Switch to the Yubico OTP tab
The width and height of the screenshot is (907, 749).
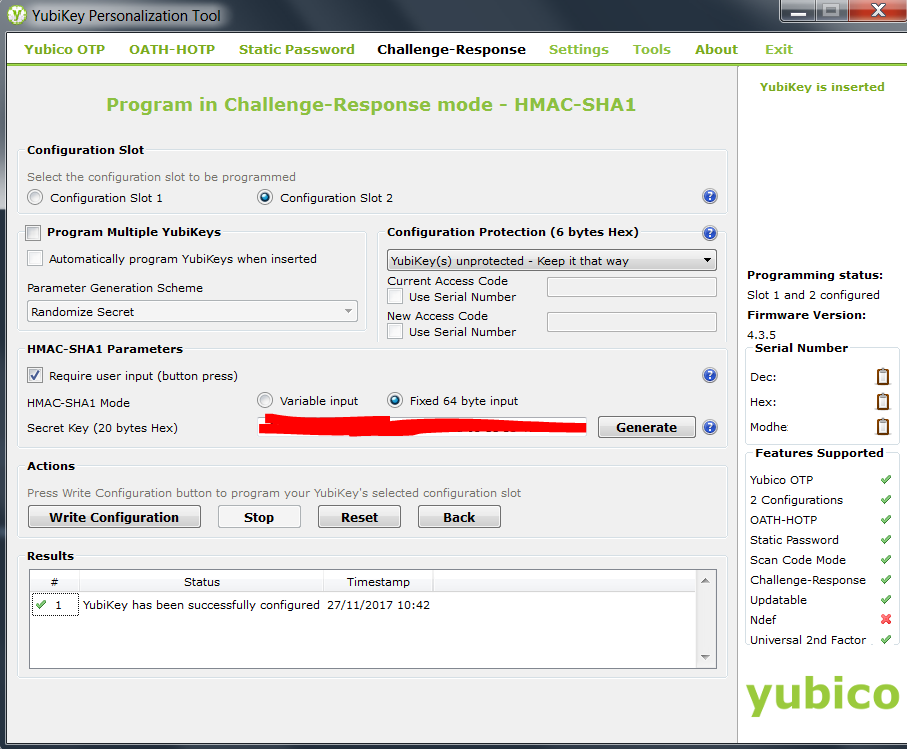point(64,49)
